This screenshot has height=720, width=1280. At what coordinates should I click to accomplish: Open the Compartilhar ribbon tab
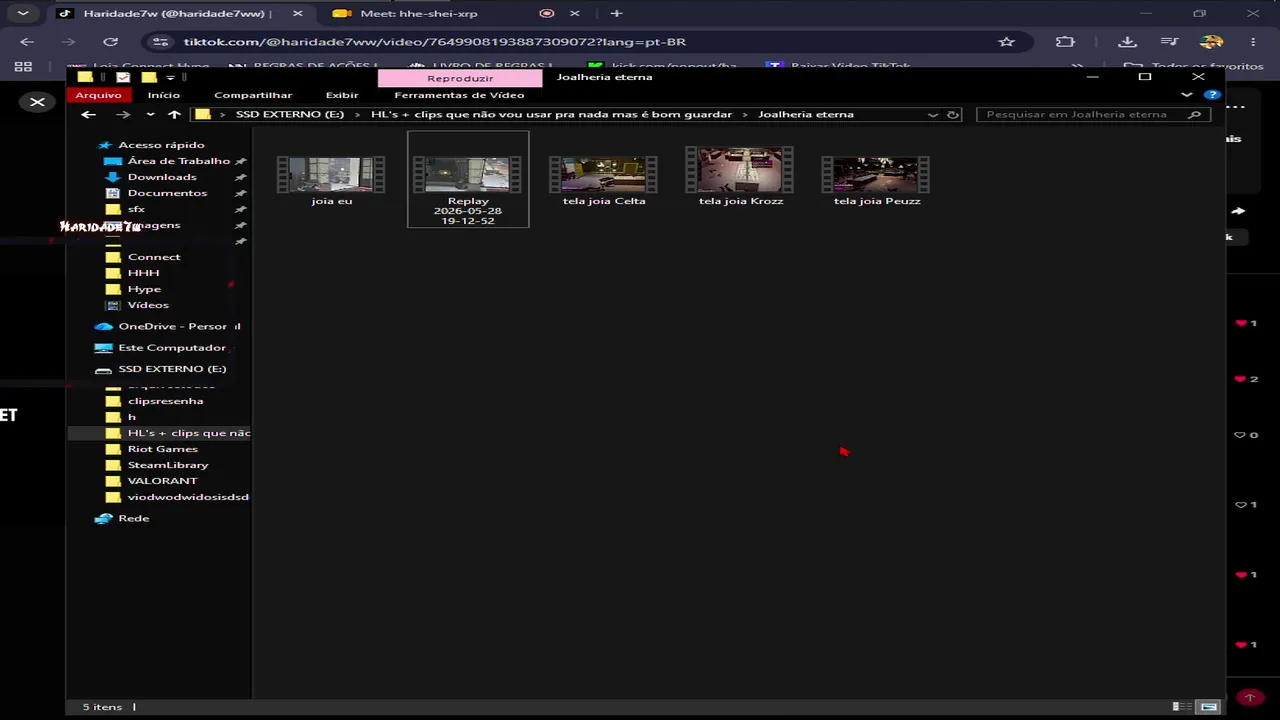coord(253,95)
